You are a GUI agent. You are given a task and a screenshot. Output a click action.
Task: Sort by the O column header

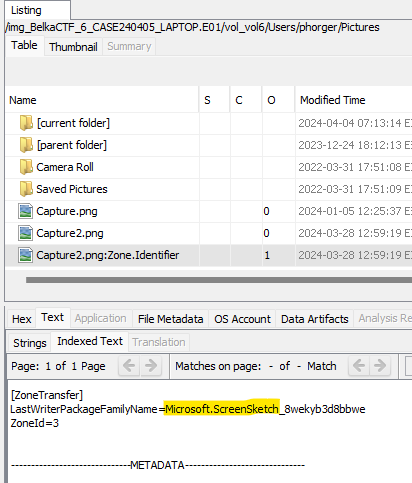coord(278,100)
